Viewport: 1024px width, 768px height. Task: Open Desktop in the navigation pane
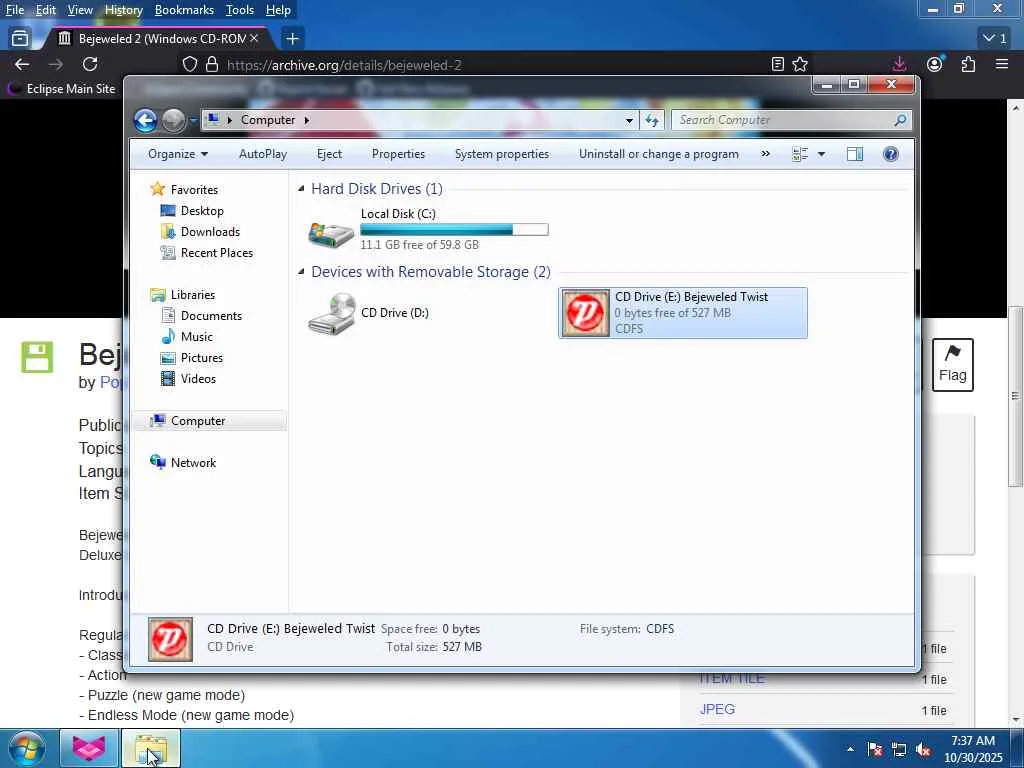tap(202, 211)
